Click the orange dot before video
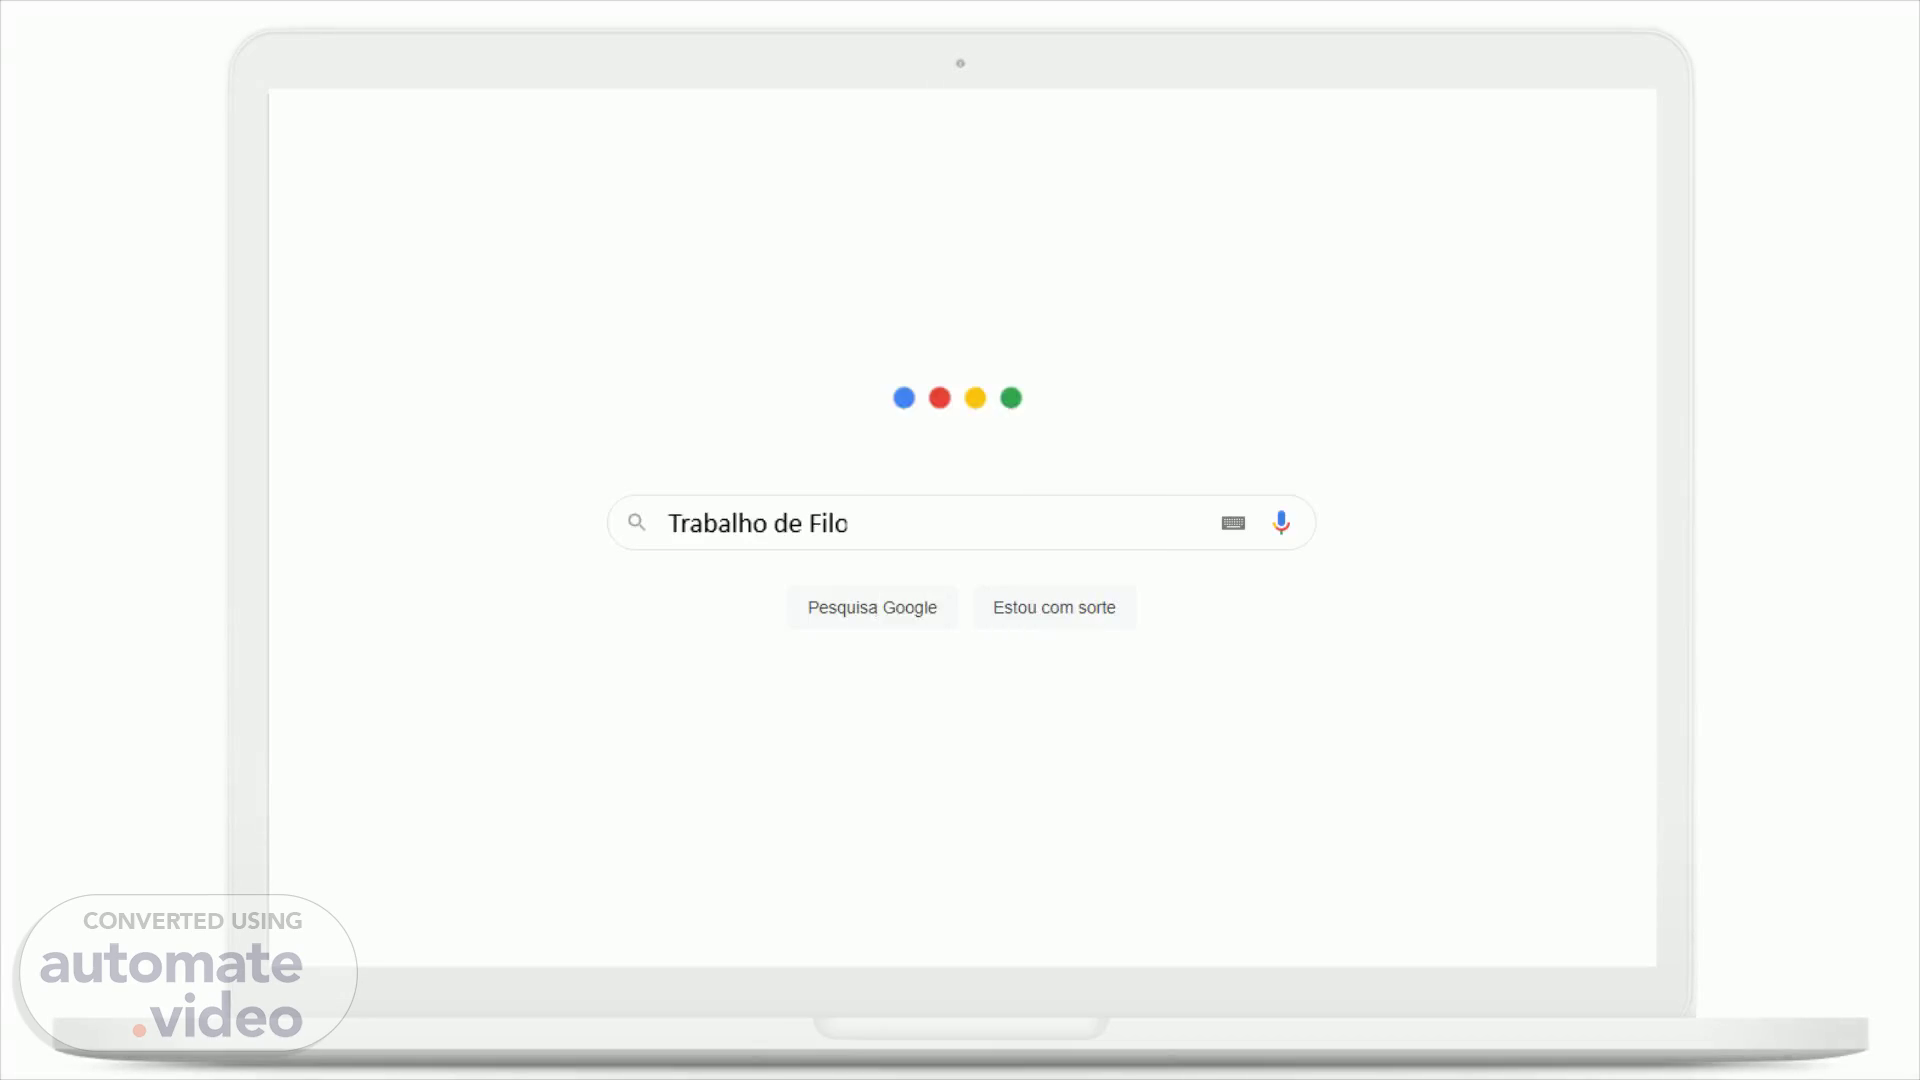 click(x=139, y=1030)
